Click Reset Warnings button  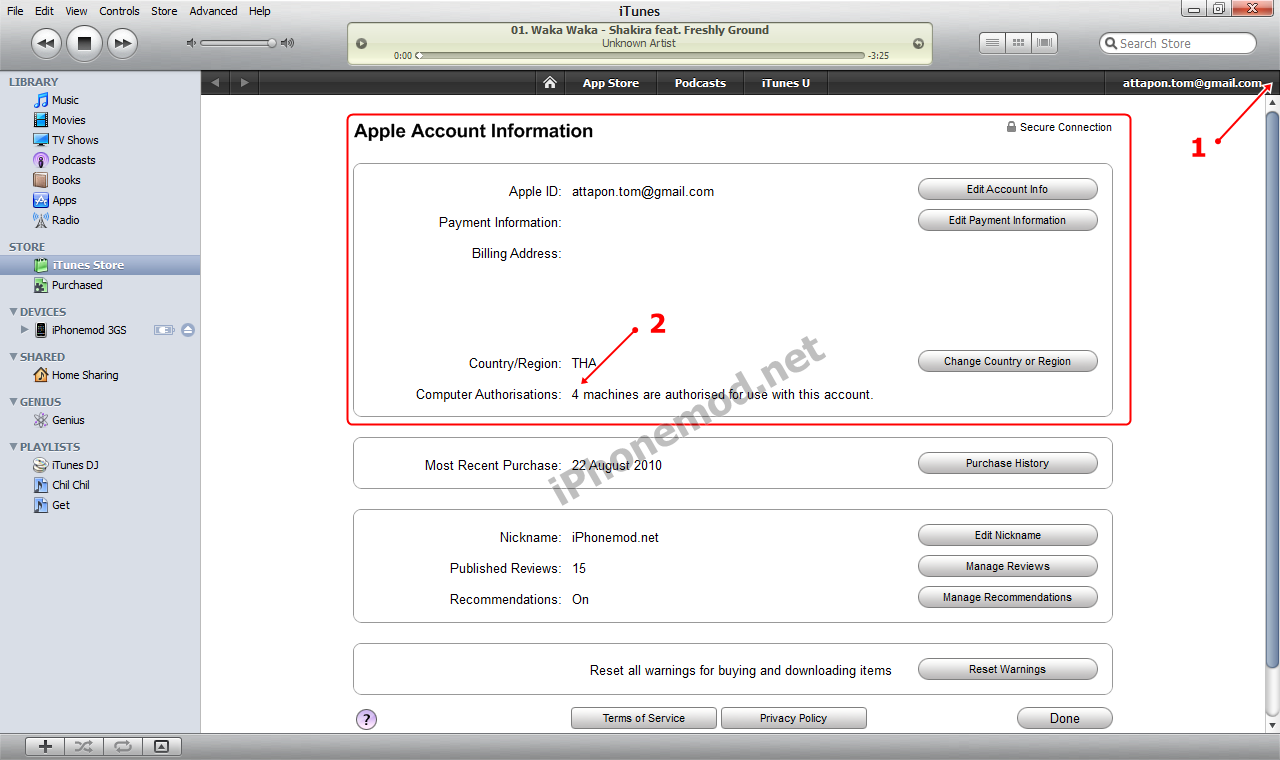click(1007, 669)
